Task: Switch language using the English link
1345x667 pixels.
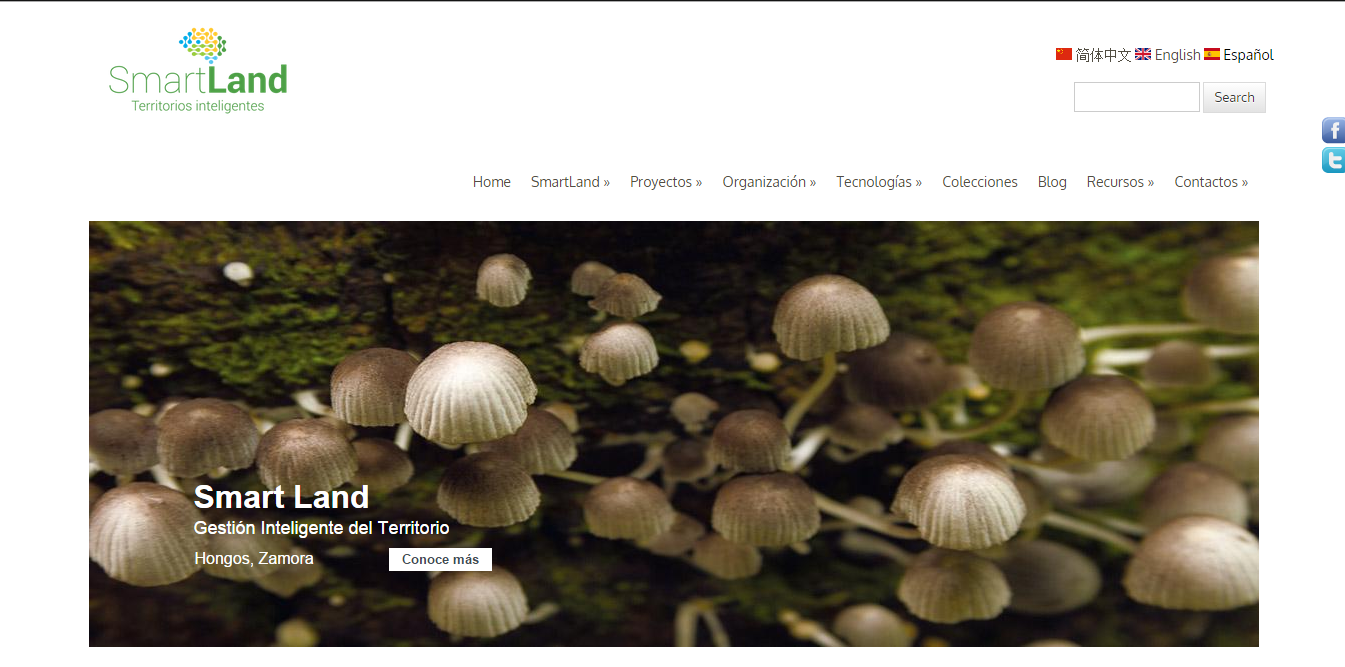Action: coord(1178,54)
